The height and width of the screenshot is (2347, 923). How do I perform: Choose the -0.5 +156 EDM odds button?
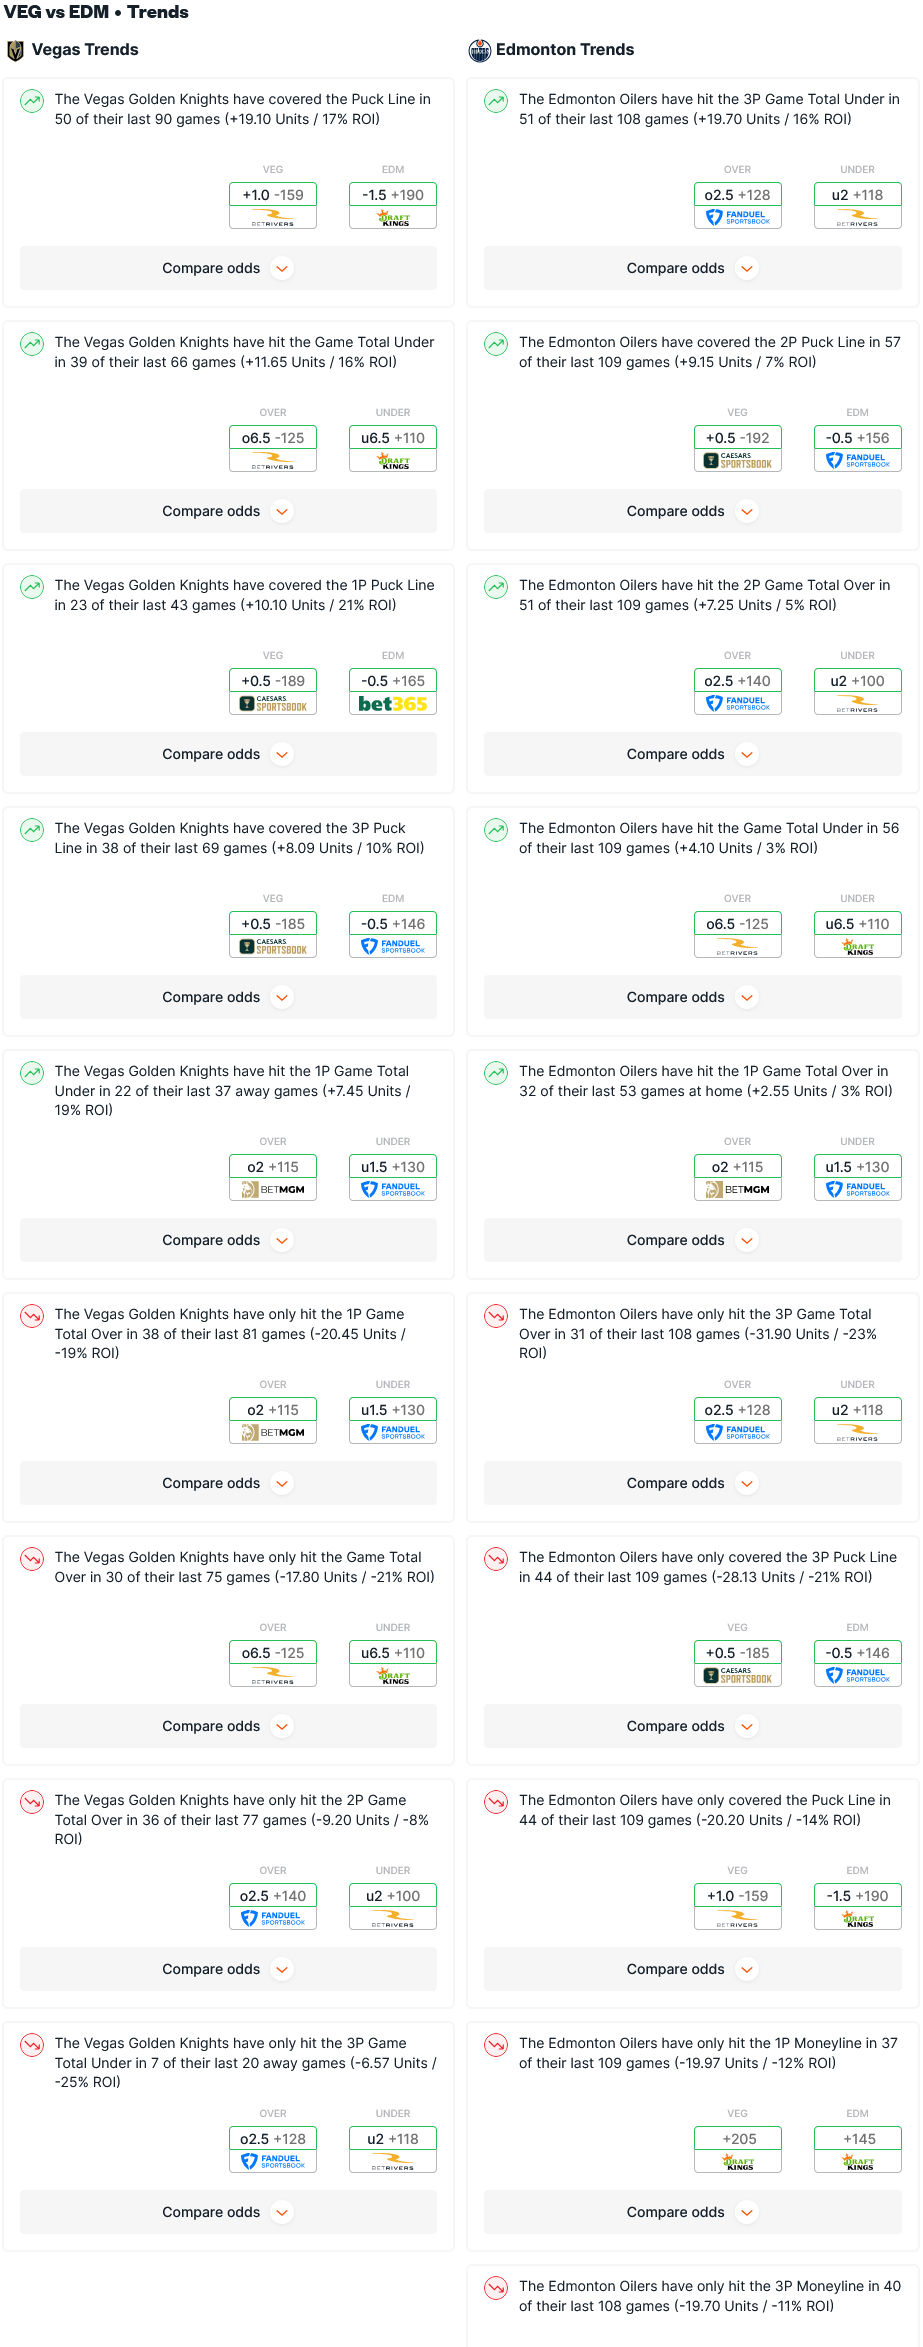(858, 438)
